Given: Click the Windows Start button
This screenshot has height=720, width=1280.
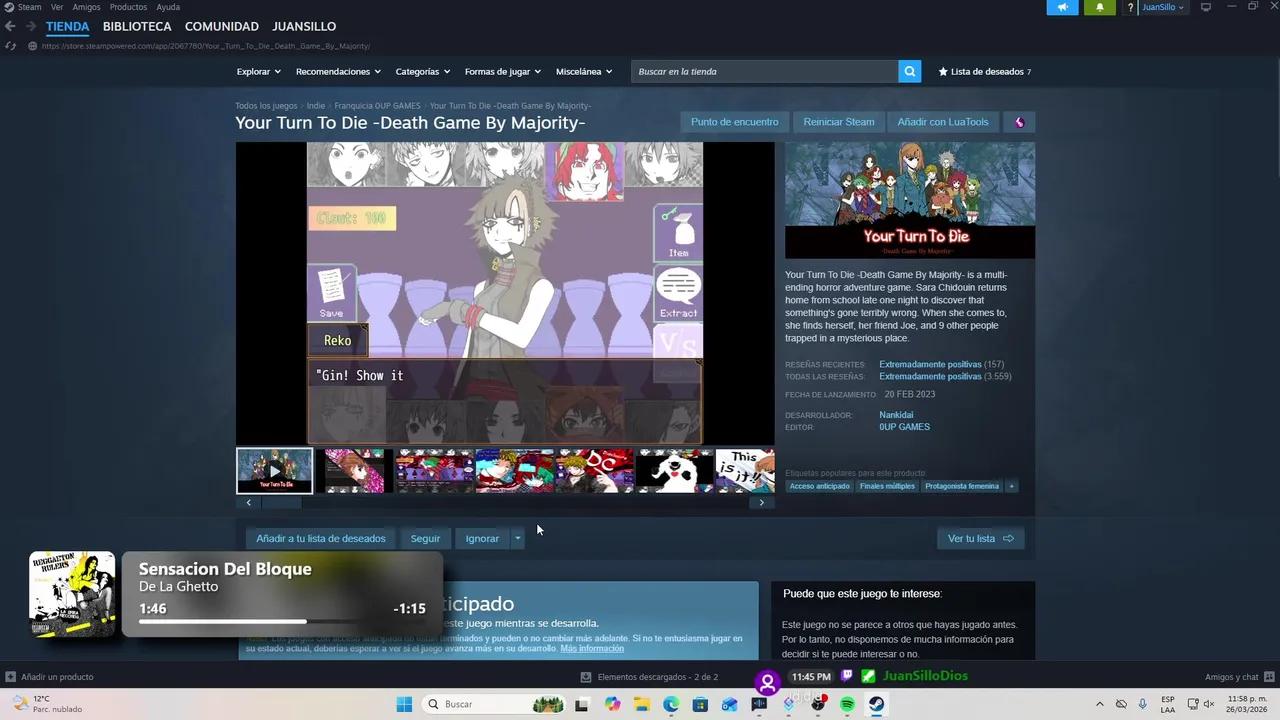Looking at the screenshot, I should click(404, 704).
